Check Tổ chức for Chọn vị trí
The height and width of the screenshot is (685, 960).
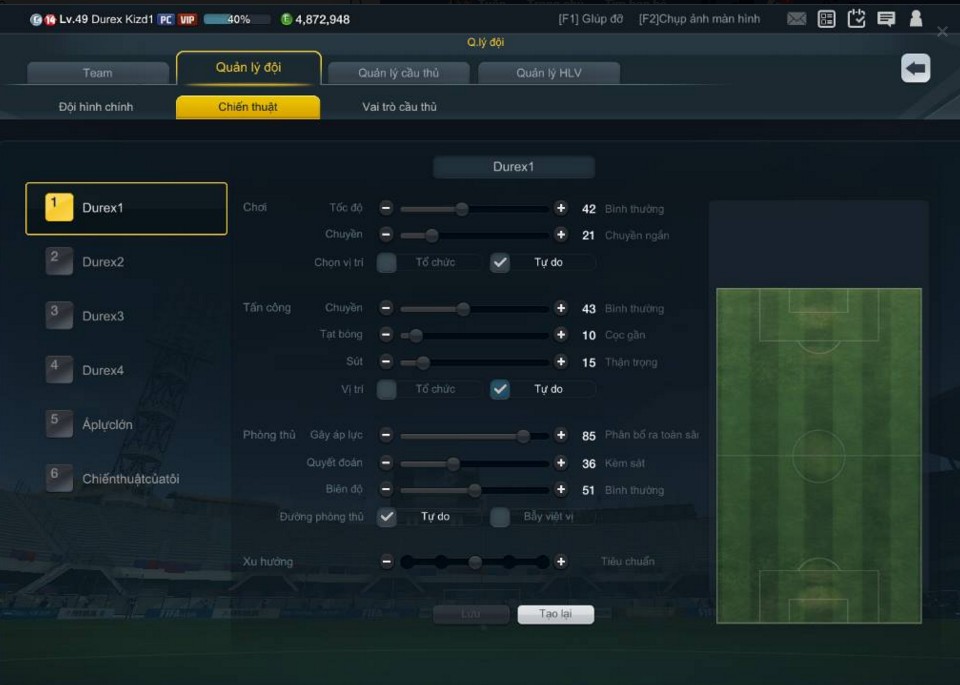(386, 263)
